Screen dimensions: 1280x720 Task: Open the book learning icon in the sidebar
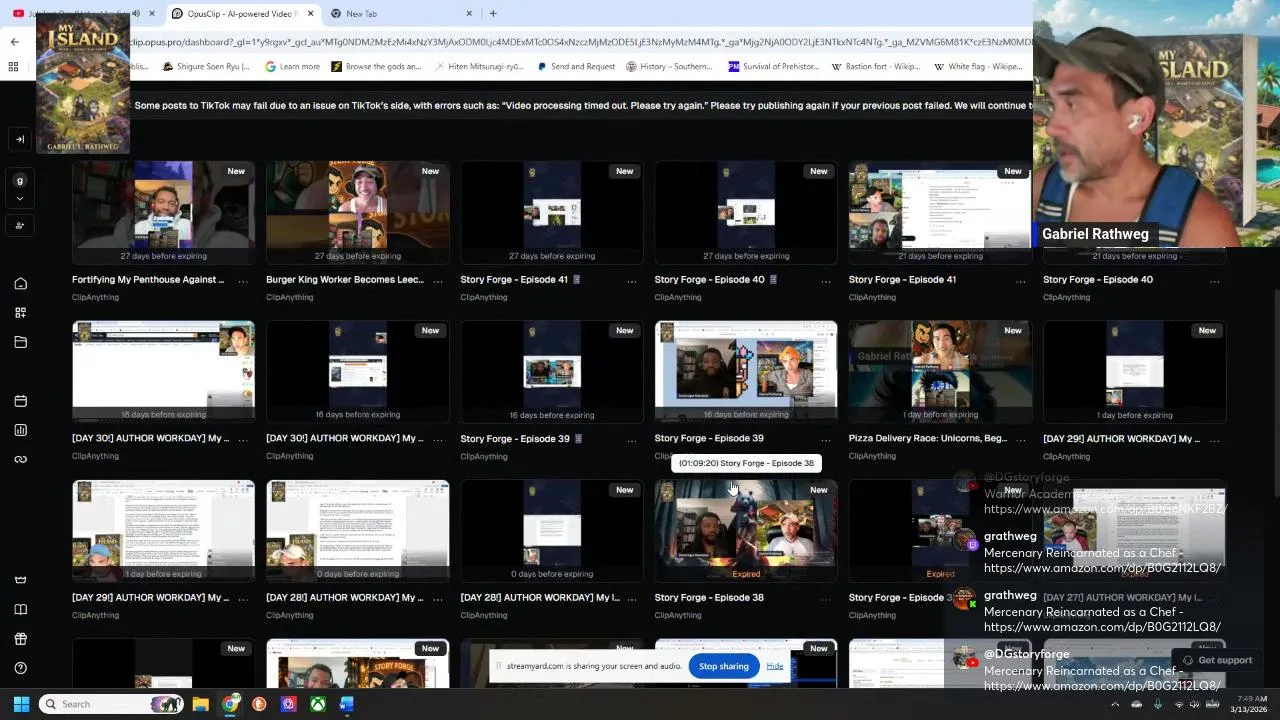[x=20, y=609]
